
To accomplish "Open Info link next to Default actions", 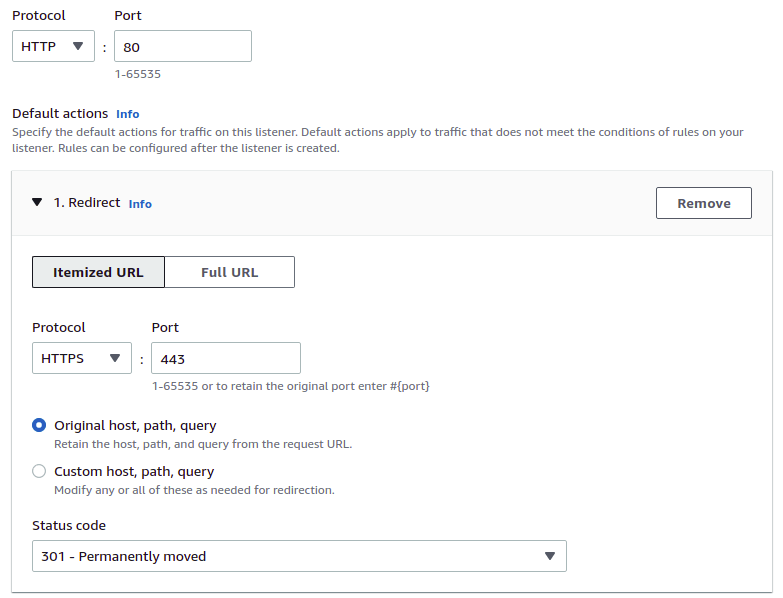I will [x=128, y=114].
